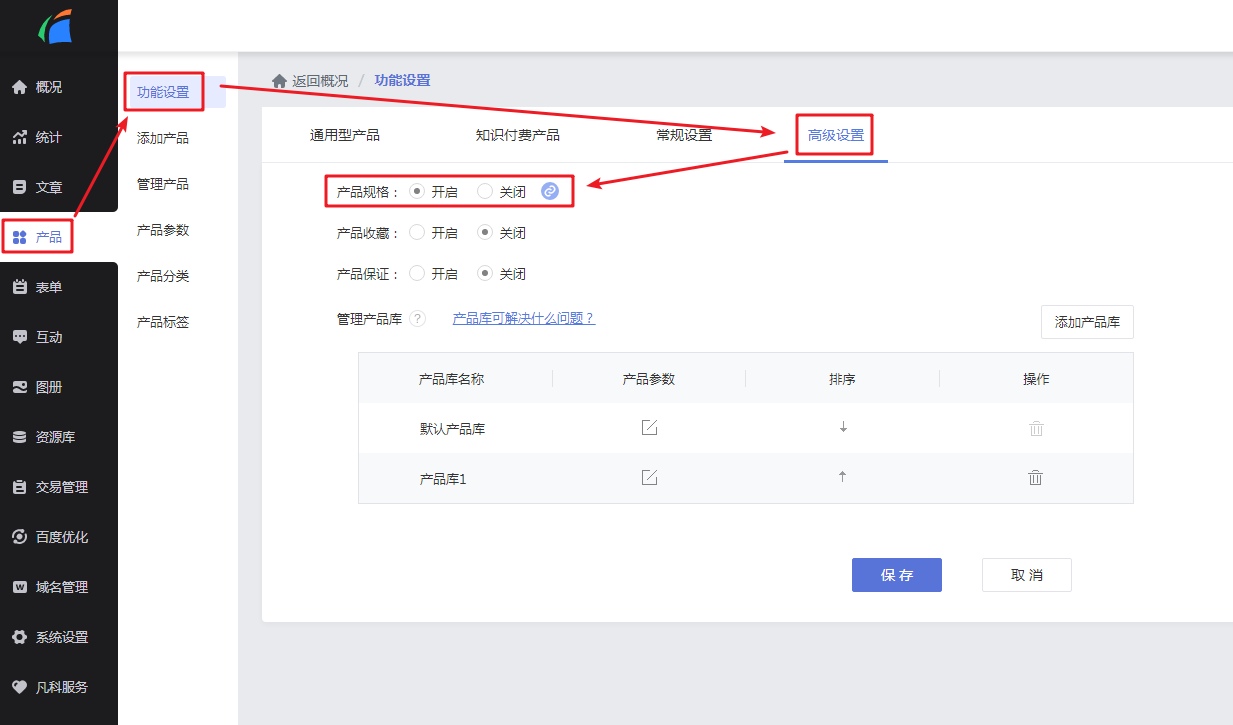
Task: Open the 产品库可解决什么问题？ link
Action: click(x=524, y=318)
